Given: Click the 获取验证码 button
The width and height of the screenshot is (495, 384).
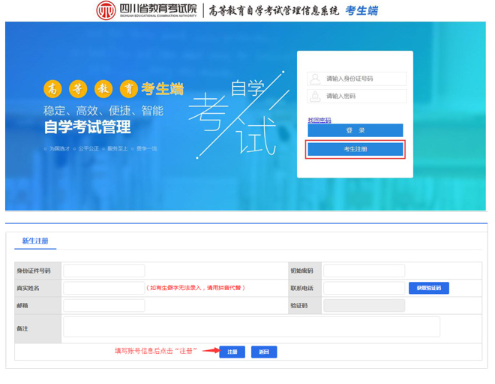Looking at the screenshot, I should click(429, 288).
